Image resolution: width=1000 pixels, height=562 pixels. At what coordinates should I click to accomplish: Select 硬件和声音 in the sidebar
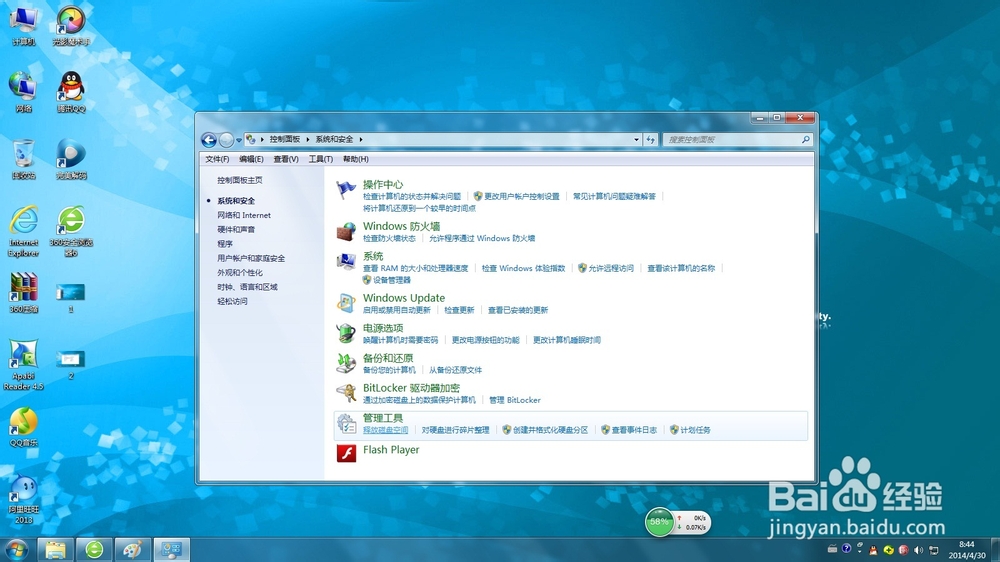[236, 229]
